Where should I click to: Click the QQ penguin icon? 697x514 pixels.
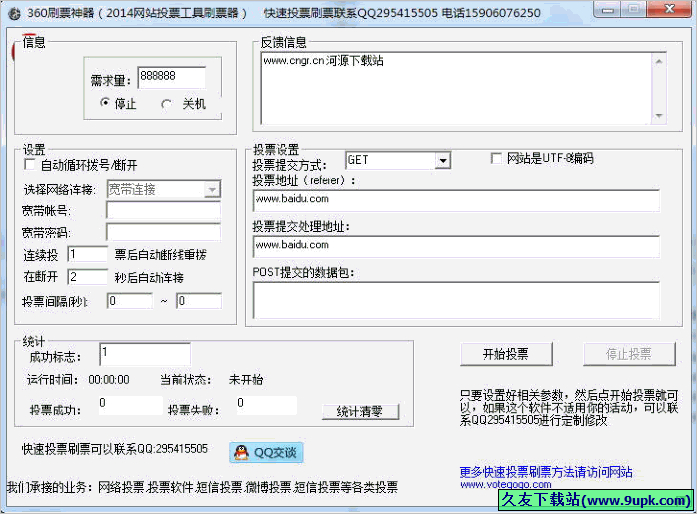pyautogui.click(x=241, y=453)
